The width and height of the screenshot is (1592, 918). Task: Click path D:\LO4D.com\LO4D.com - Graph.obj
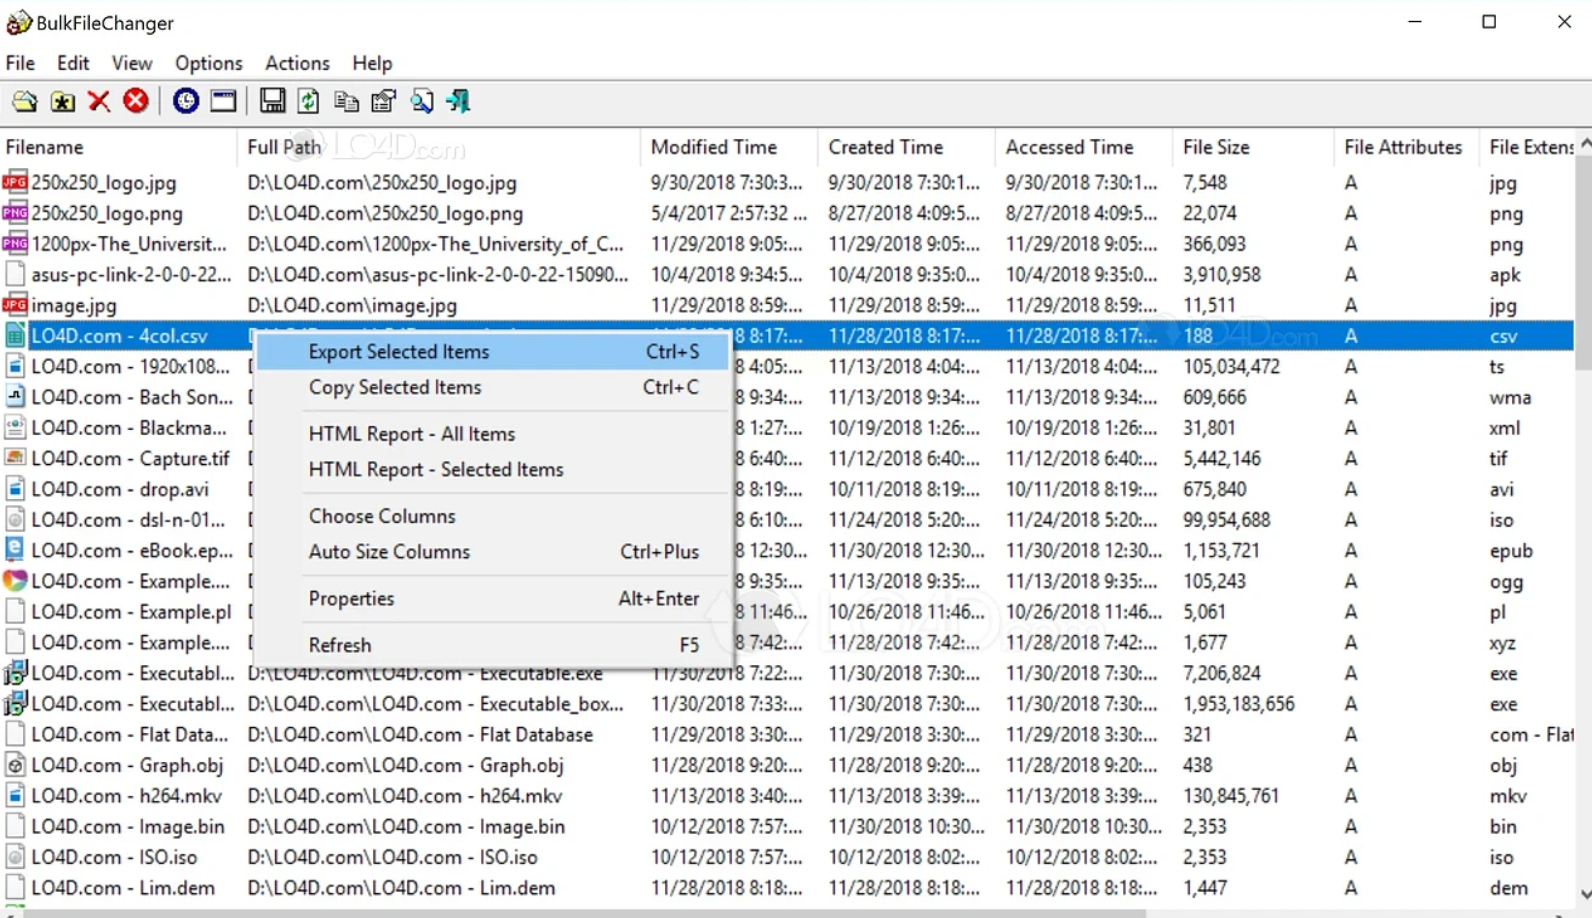pyautogui.click(x=406, y=766)
